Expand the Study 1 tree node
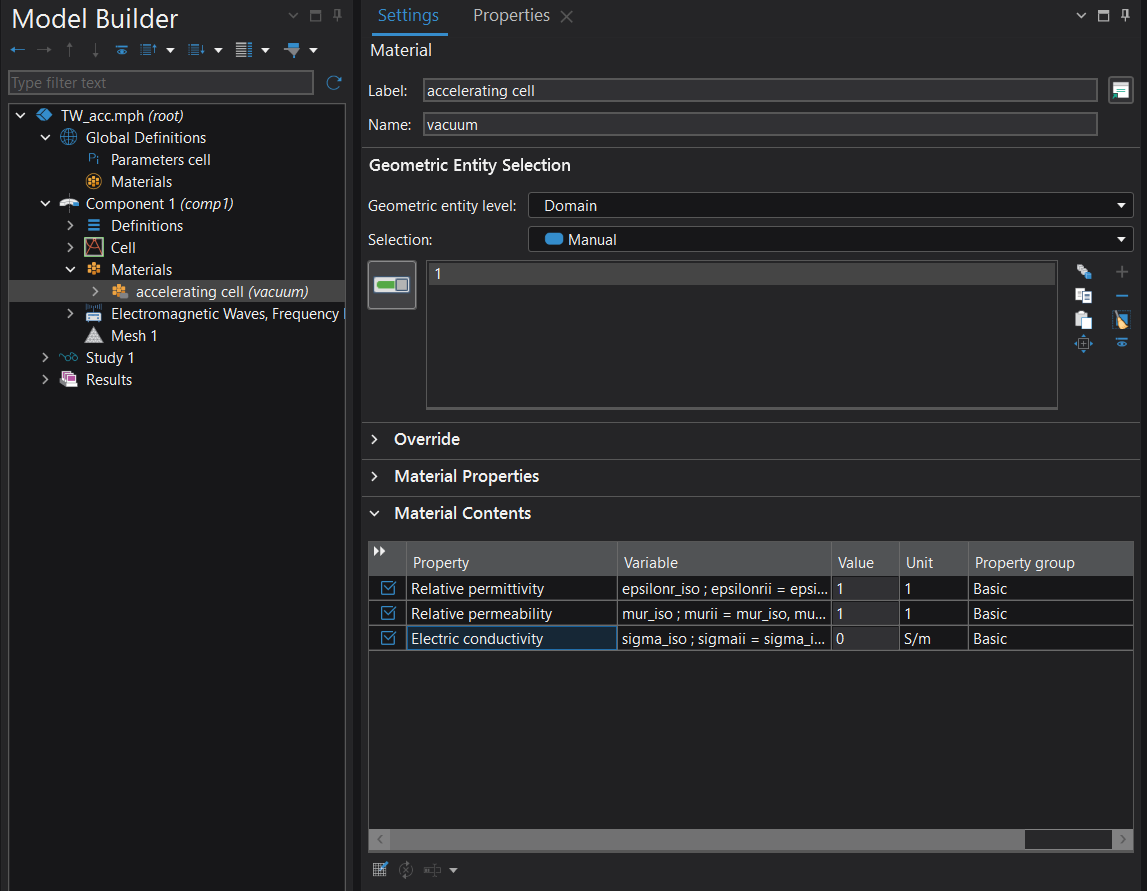 (45, 358)
